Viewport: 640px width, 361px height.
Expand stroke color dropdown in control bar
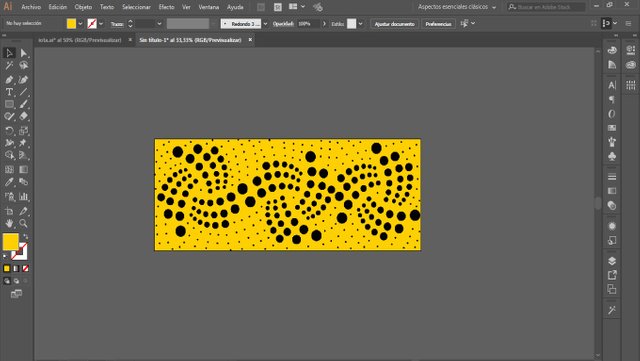(x=101, y=24)
